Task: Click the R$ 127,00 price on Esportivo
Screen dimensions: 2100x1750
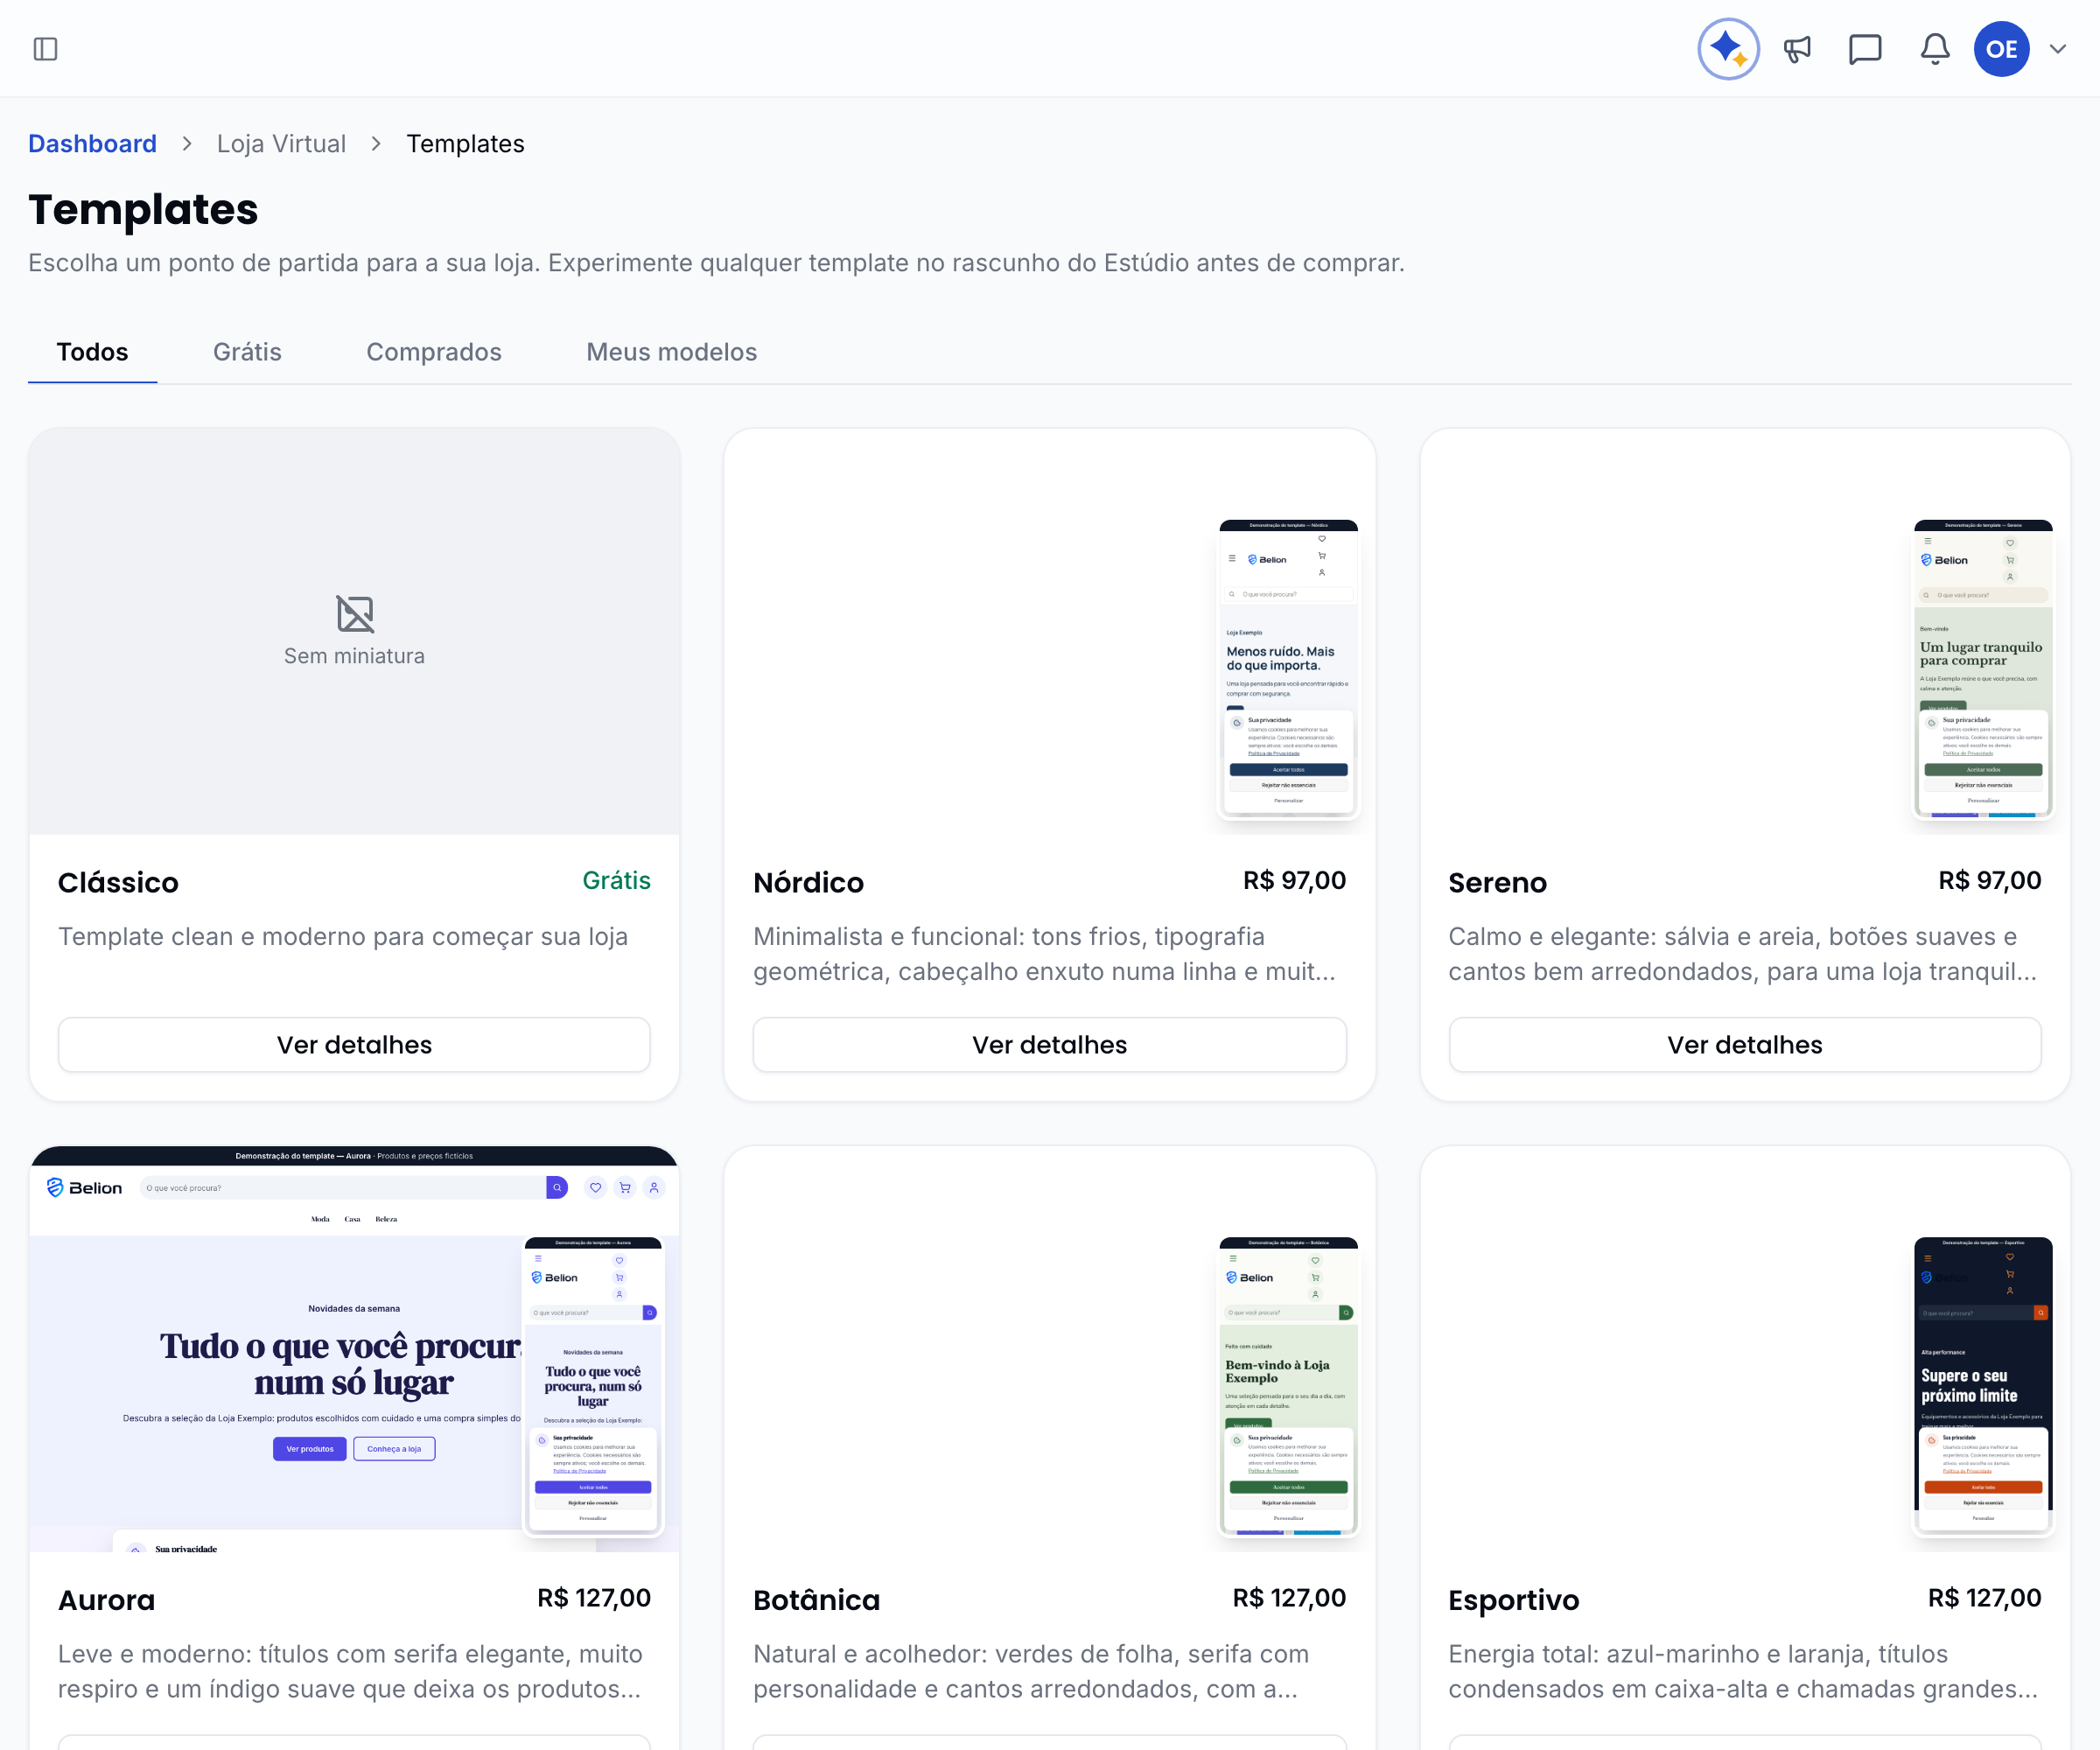Action: [1984, 1598]
